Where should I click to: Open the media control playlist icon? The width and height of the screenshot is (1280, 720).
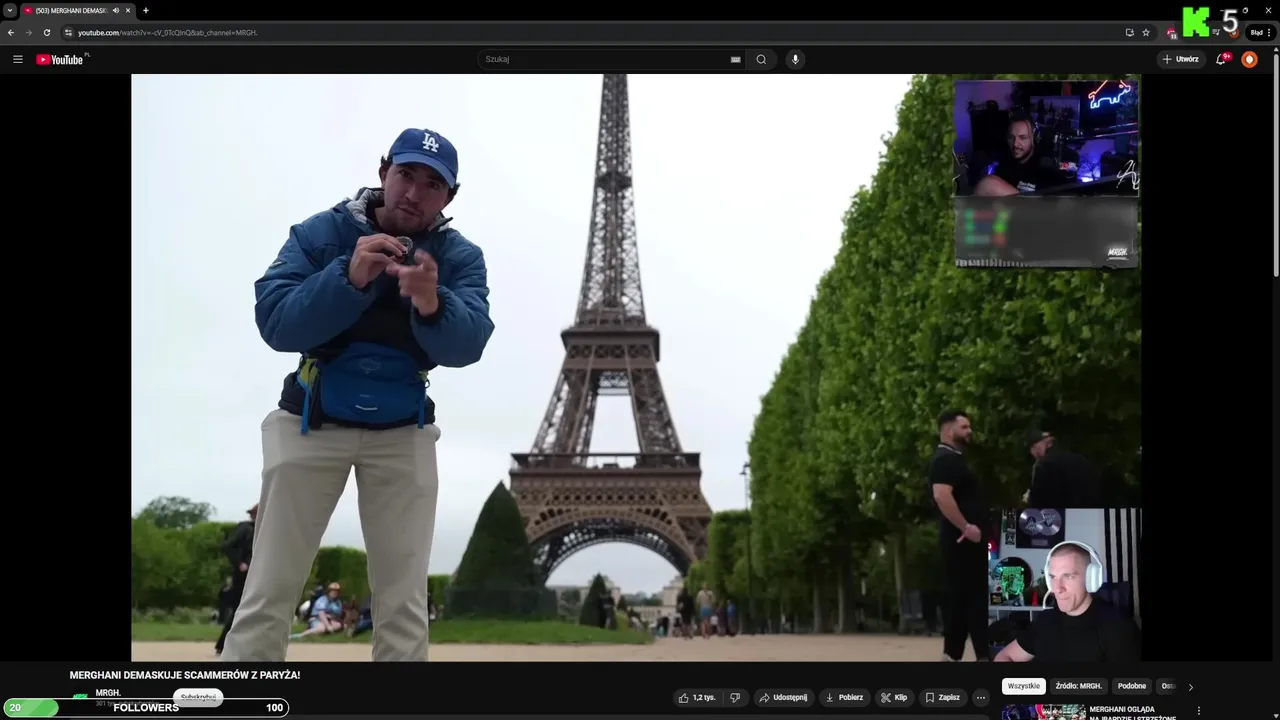pyautogui.click(x=1216, y=32)
